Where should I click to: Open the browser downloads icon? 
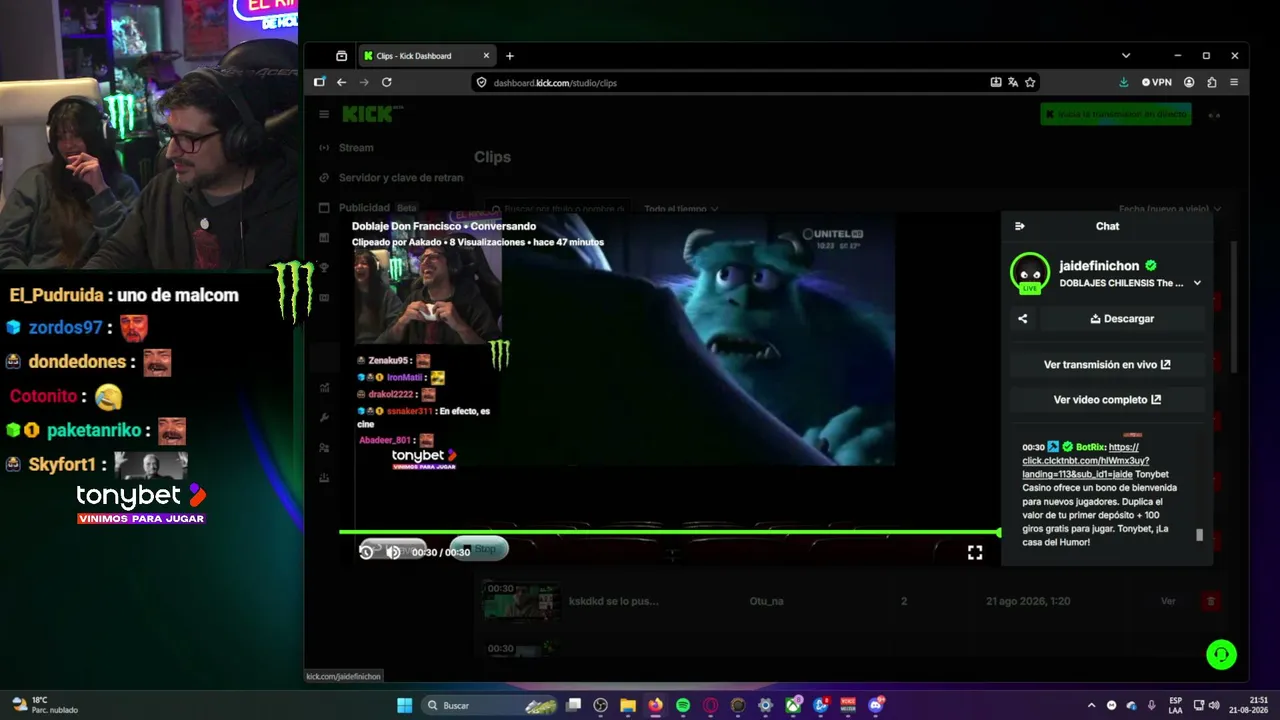1124,82
